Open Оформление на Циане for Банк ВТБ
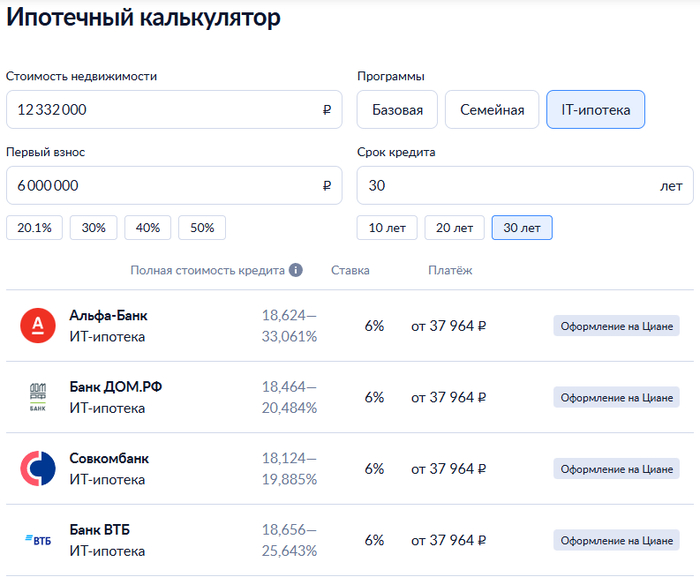The height and width of the screenshot is (577, 700). (x=617, y=540)
